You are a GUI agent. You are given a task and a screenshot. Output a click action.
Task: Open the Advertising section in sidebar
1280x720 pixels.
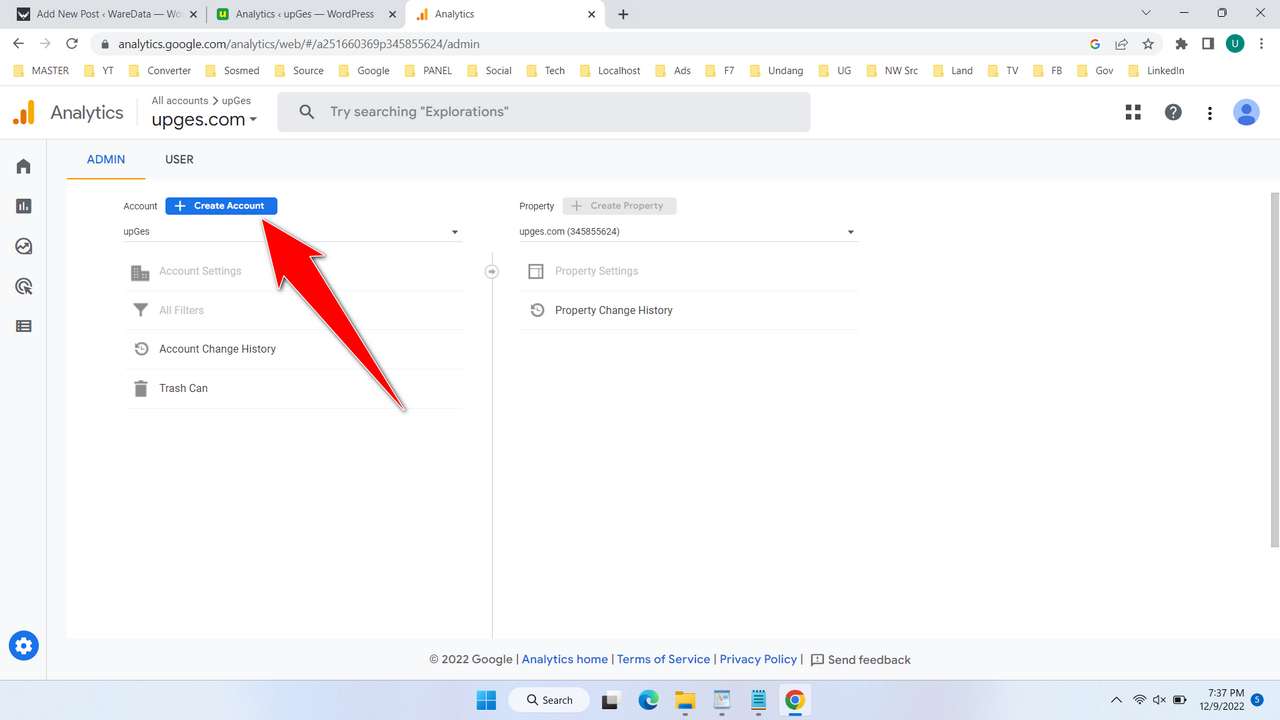23,286
